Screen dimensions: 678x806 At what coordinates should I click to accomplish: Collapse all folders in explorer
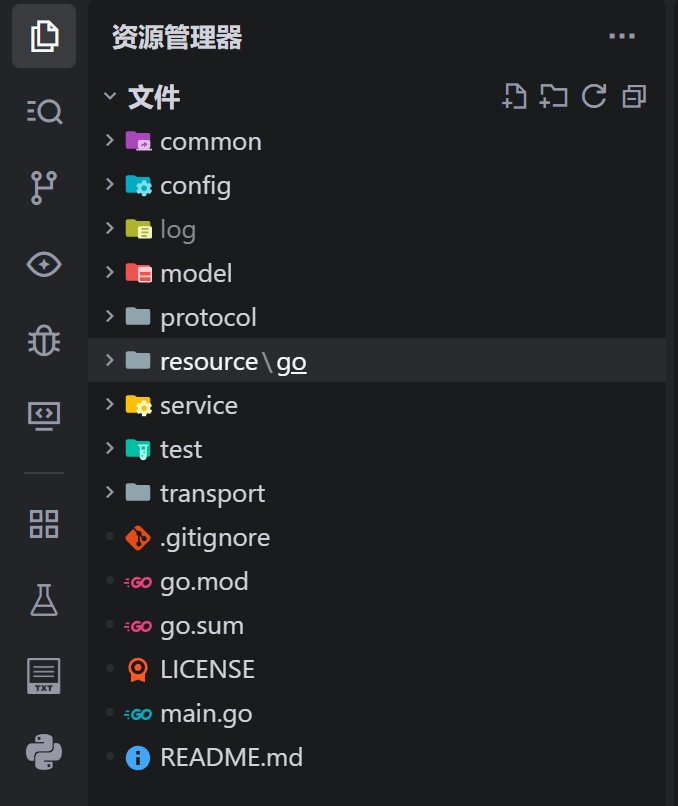[x=634, y=96]
